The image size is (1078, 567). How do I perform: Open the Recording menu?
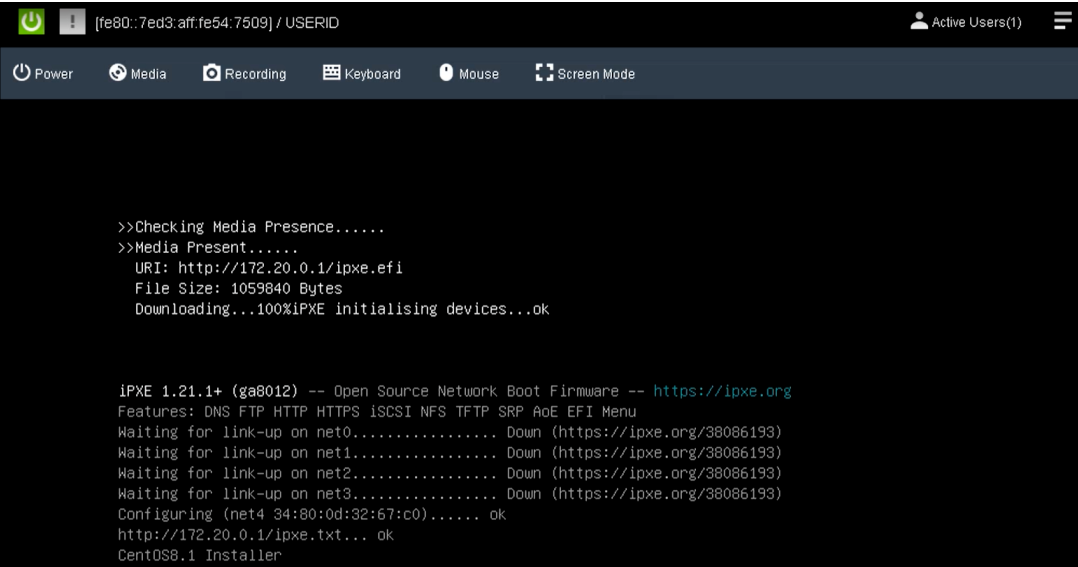pyautogui.click(x=244, y=74)
